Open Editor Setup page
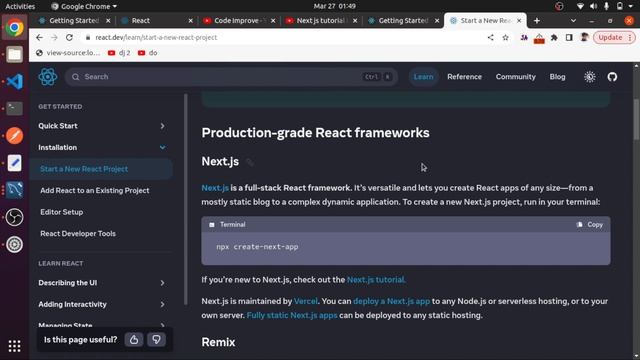Screen dimensions: 640x360 [x=62, y=212]
